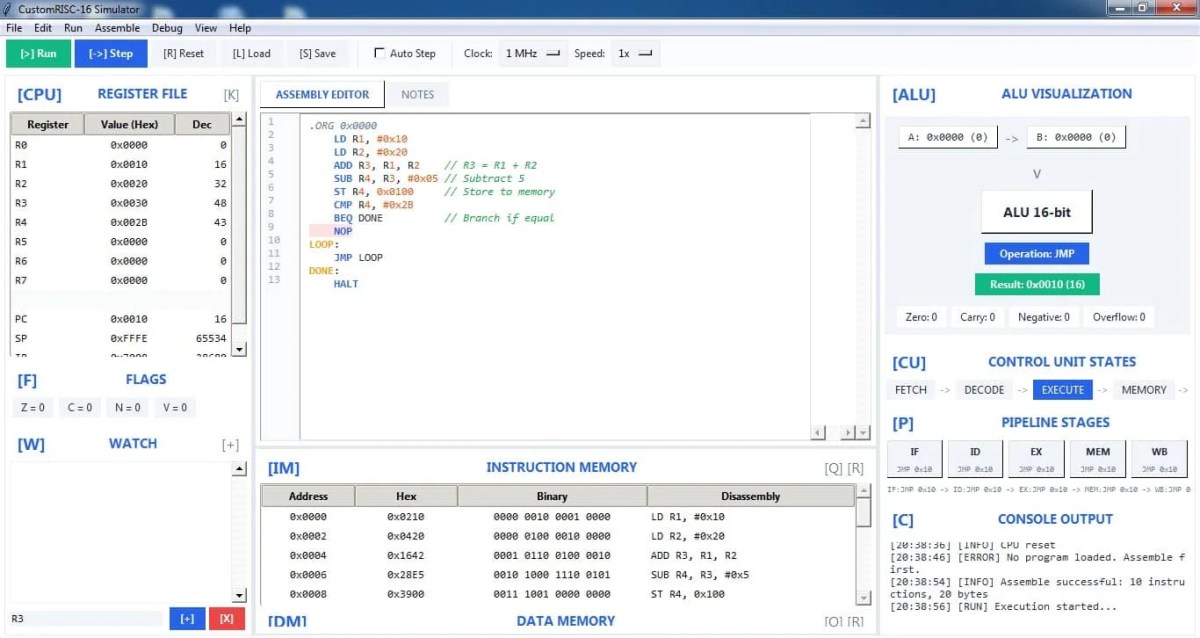
Task: Open the Run menu
Action: 73,28
